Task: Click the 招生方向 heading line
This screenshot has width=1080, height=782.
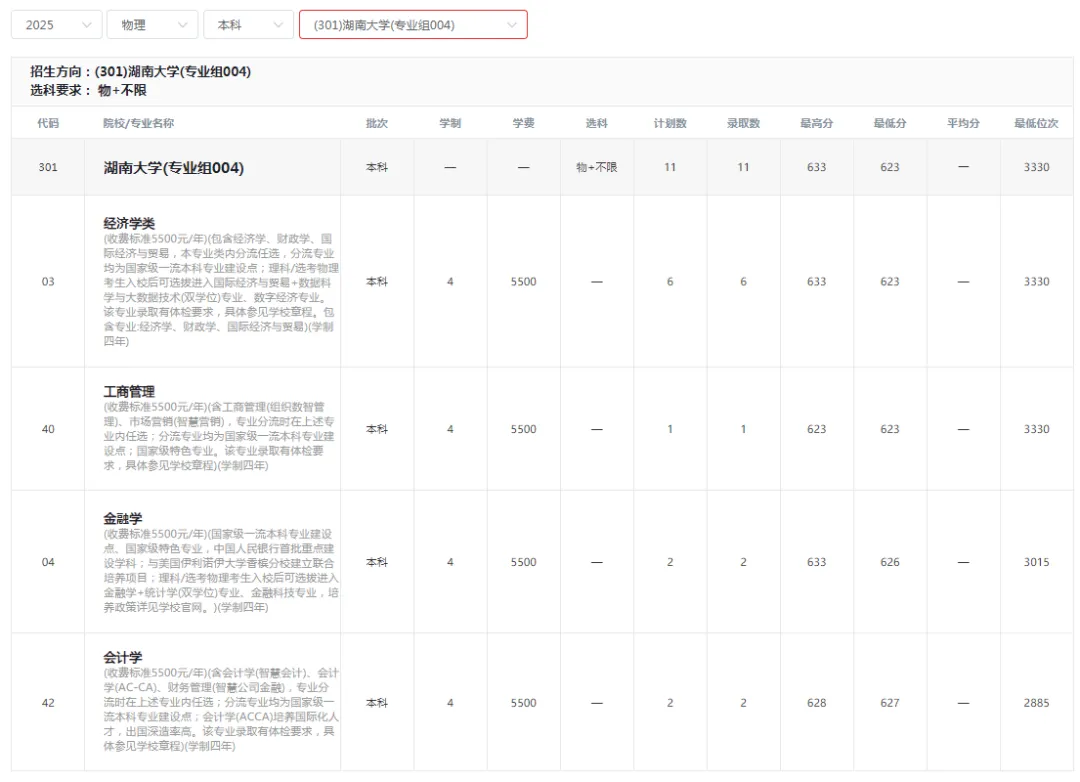Action: (x=141, y=72)
